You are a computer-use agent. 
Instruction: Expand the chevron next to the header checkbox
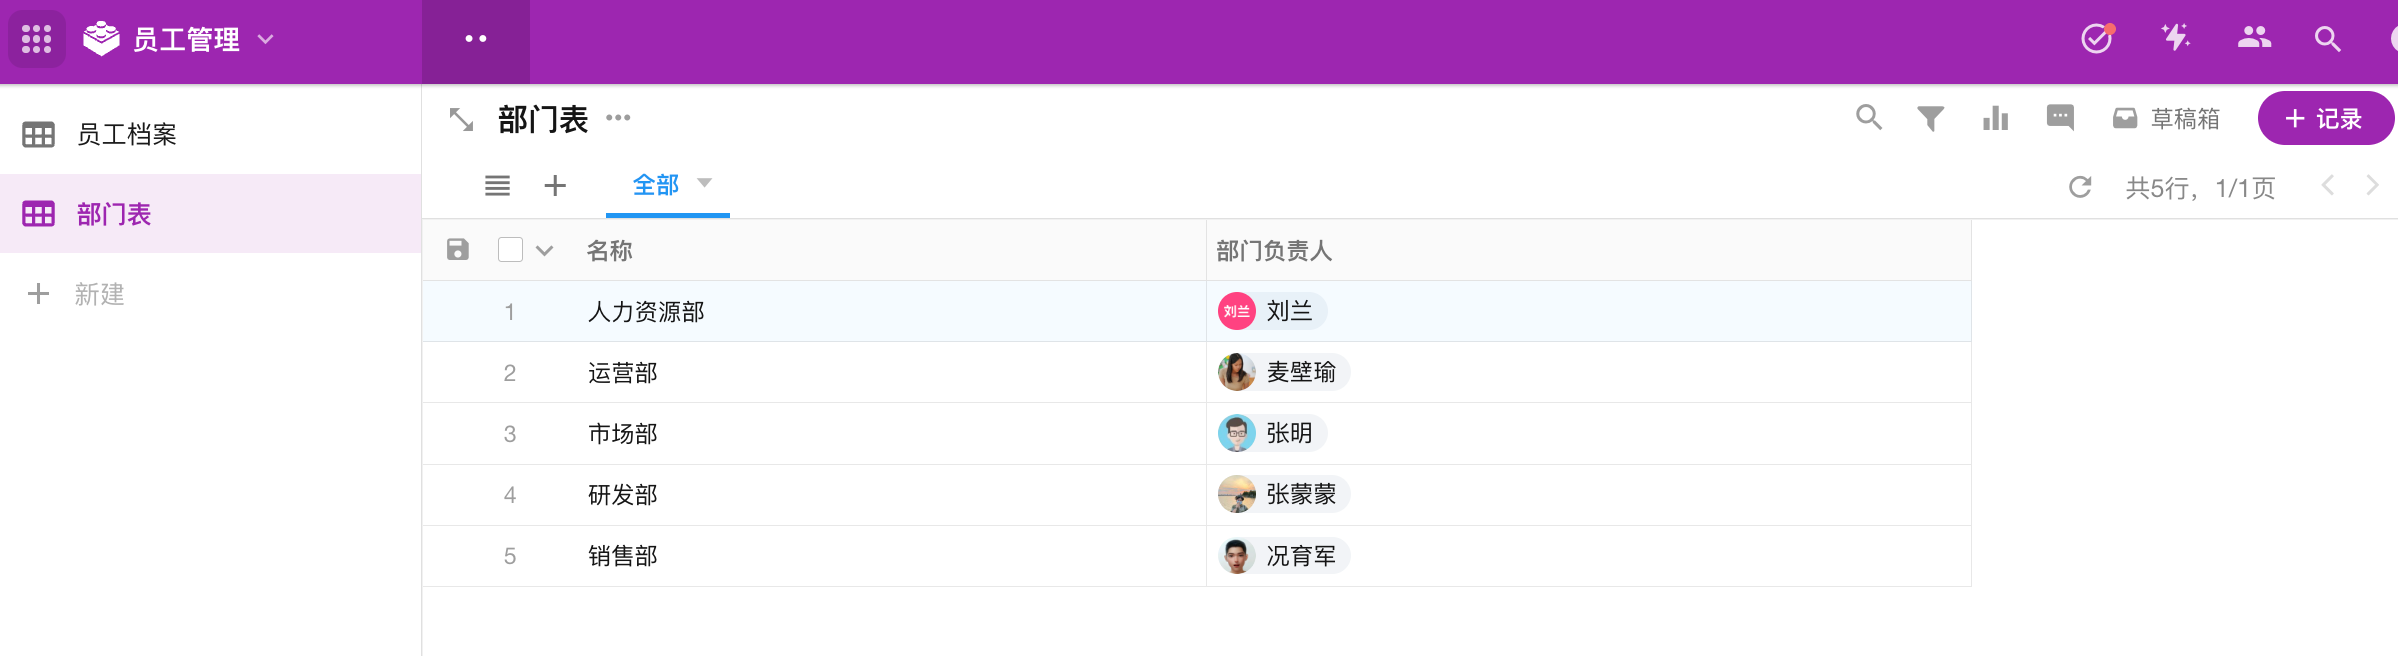point(544,251)
